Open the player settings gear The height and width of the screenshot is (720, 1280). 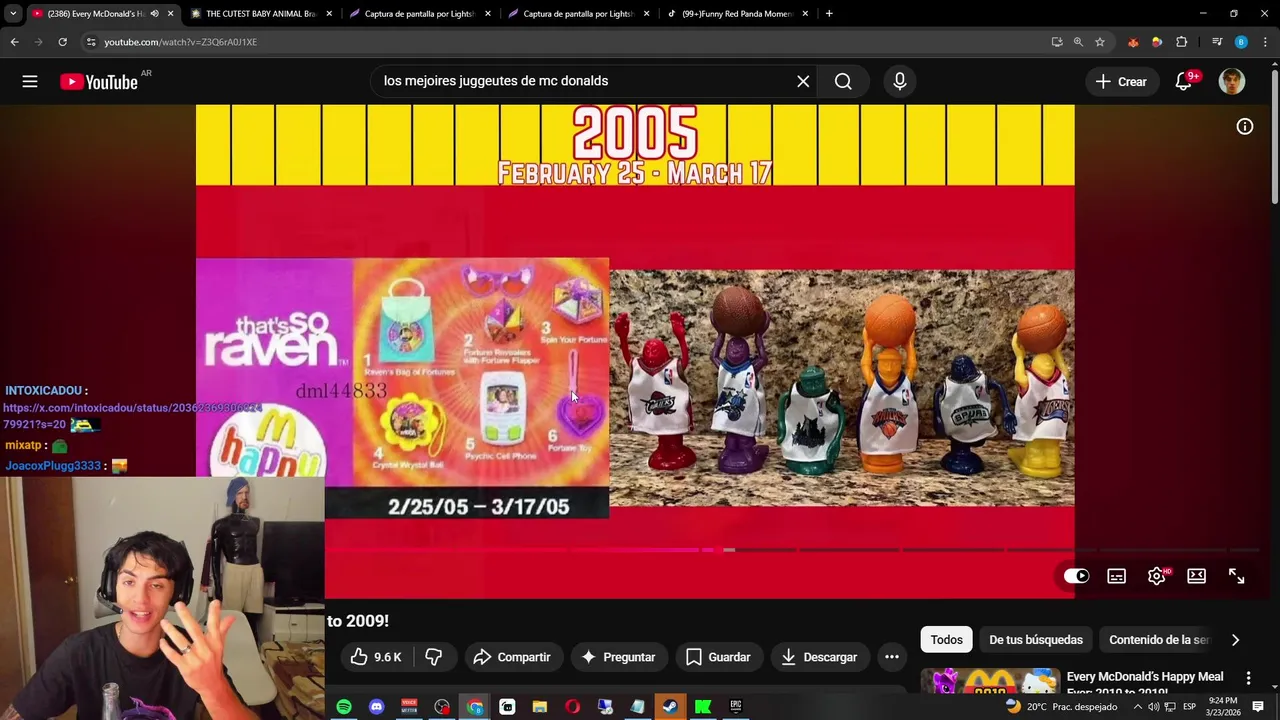click(1157, 576)
